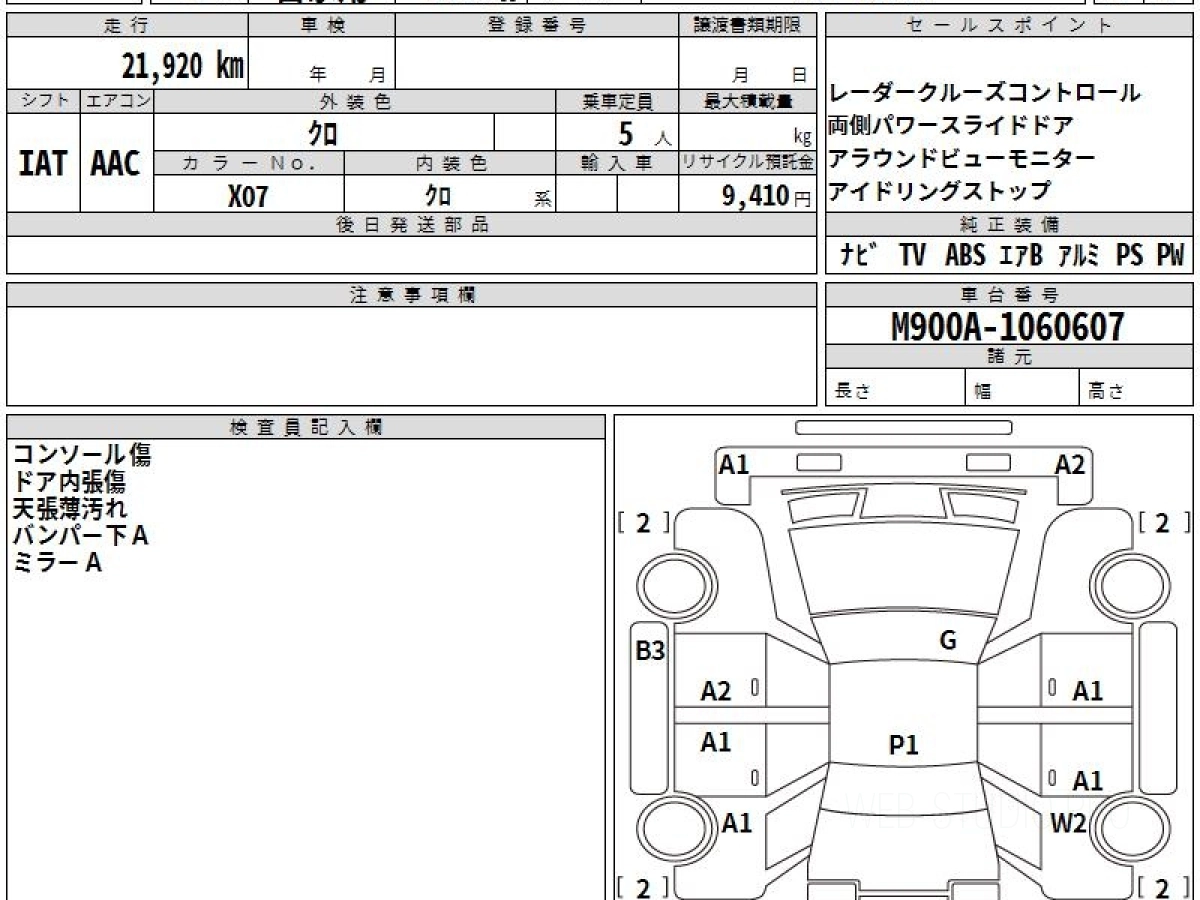
Task: Click the ABS equipment entry
Action: pos(964,256)
